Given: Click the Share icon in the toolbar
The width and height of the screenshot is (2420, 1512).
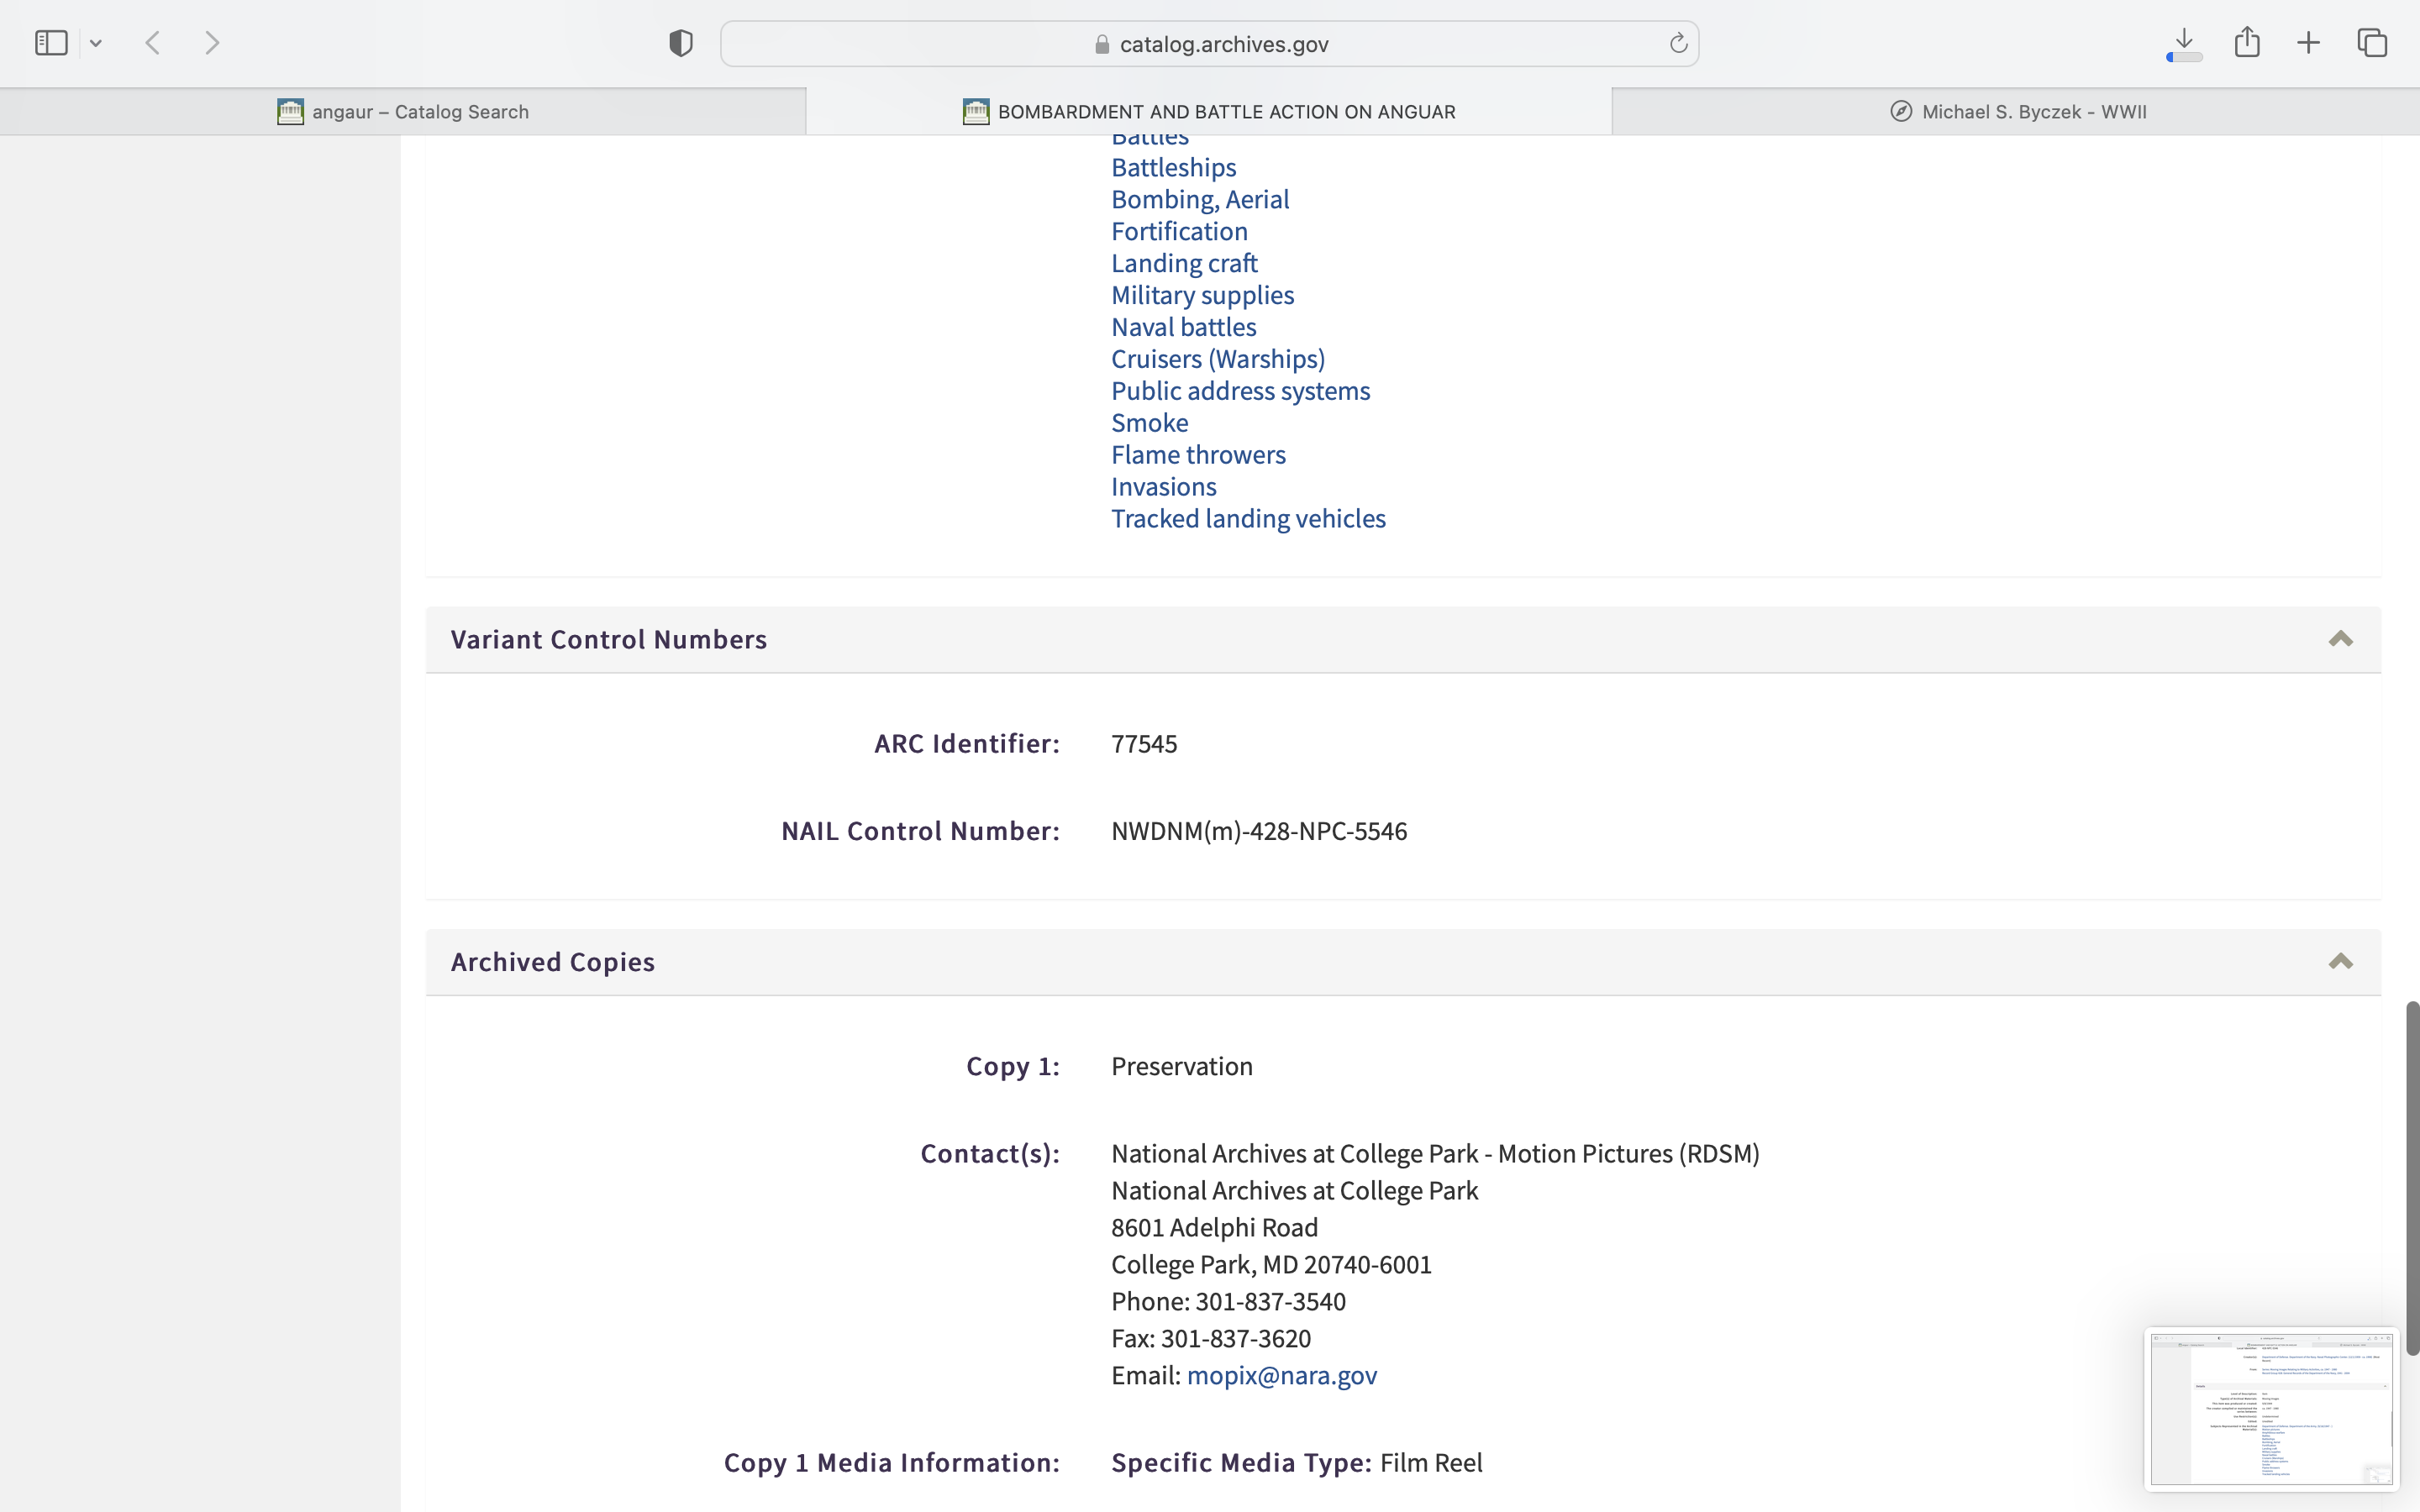Looking at the screenshot, I should [x=2247, y=42].
